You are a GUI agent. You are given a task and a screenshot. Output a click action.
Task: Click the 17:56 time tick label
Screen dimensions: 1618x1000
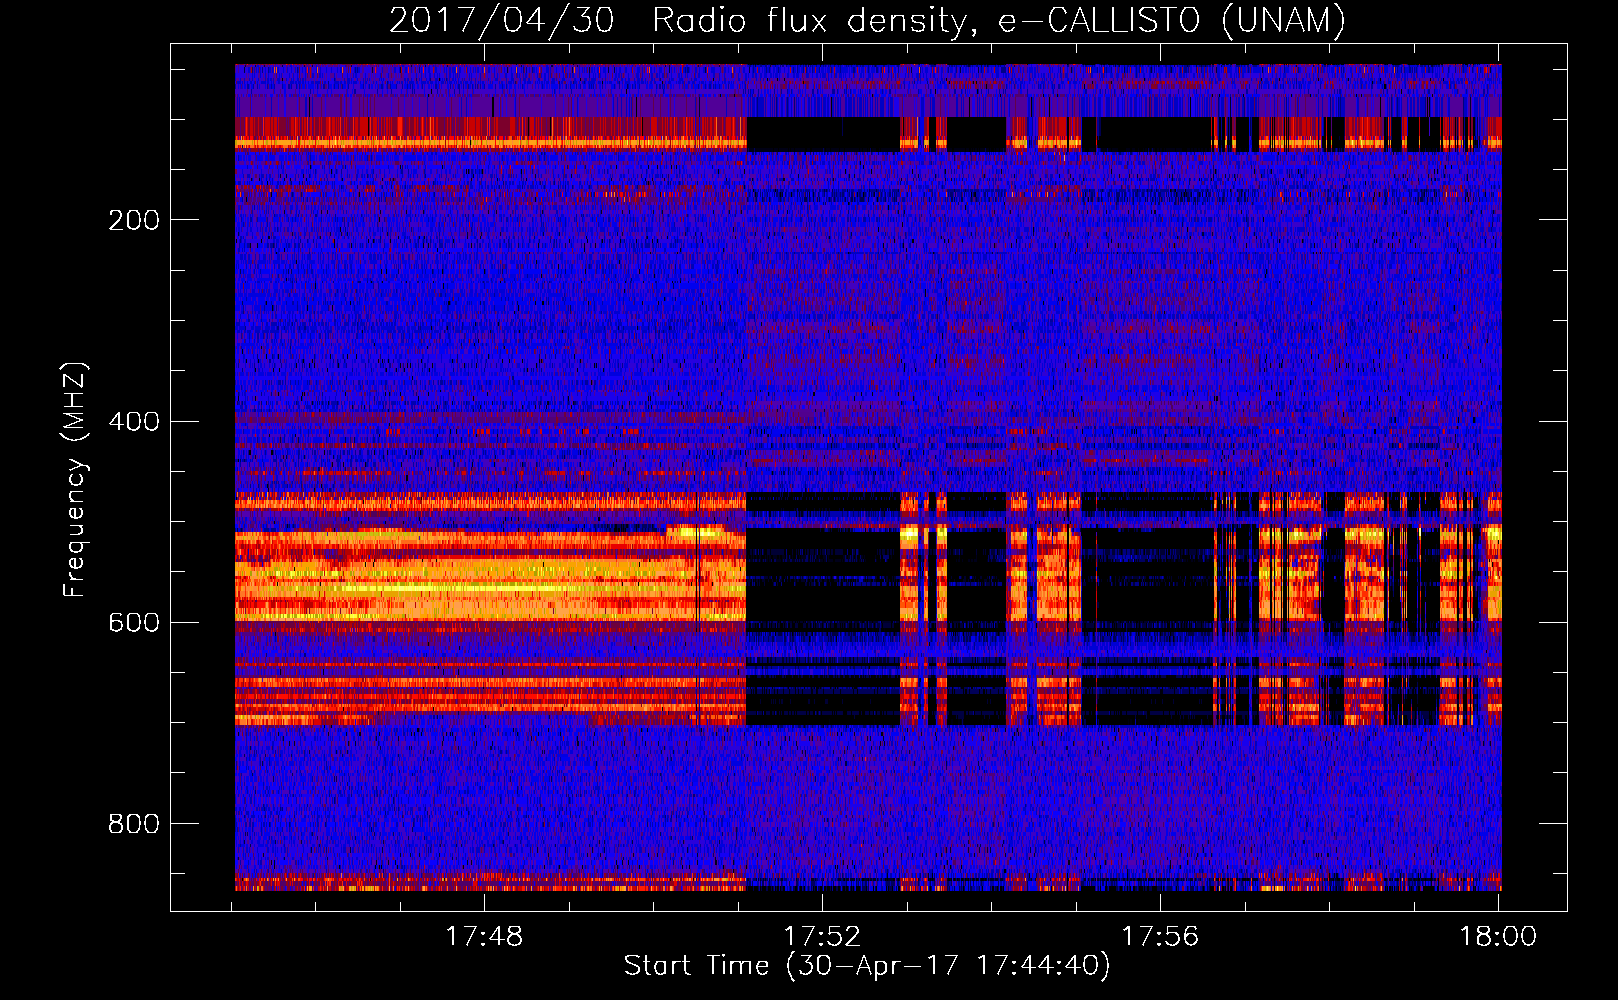[1160, 936]
